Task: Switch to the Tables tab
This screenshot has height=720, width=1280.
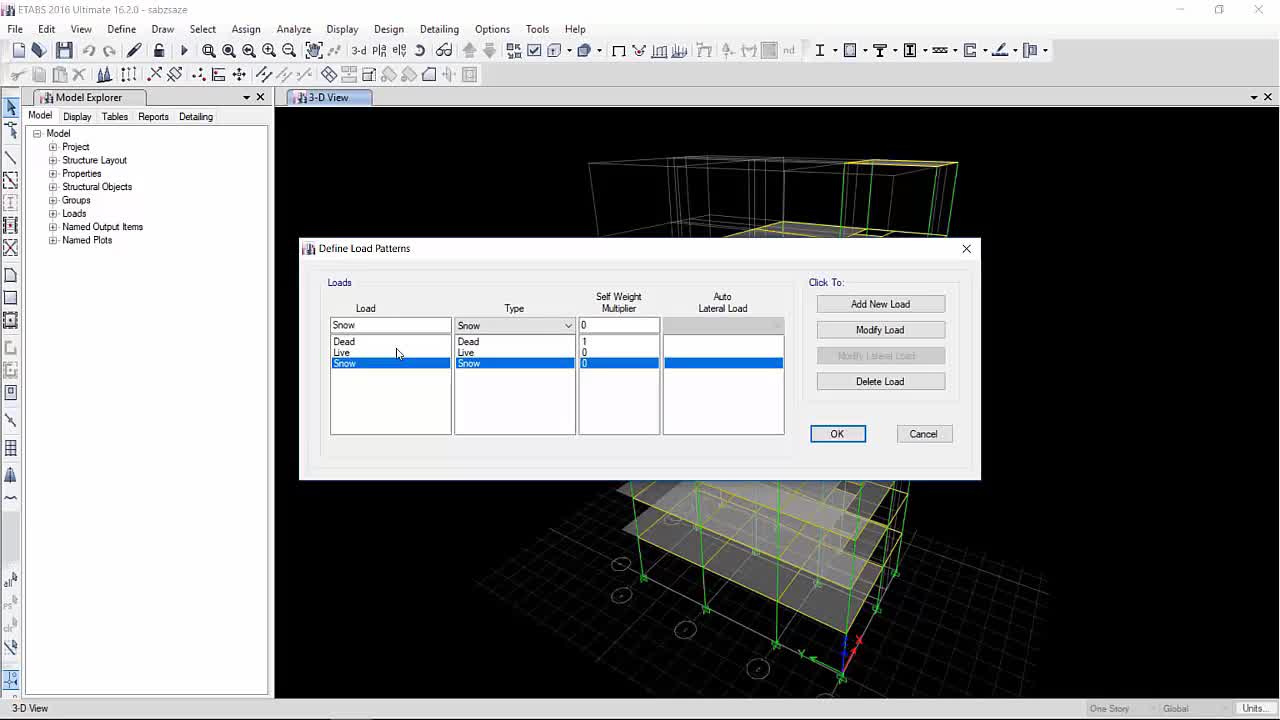Action: (115, 117)
